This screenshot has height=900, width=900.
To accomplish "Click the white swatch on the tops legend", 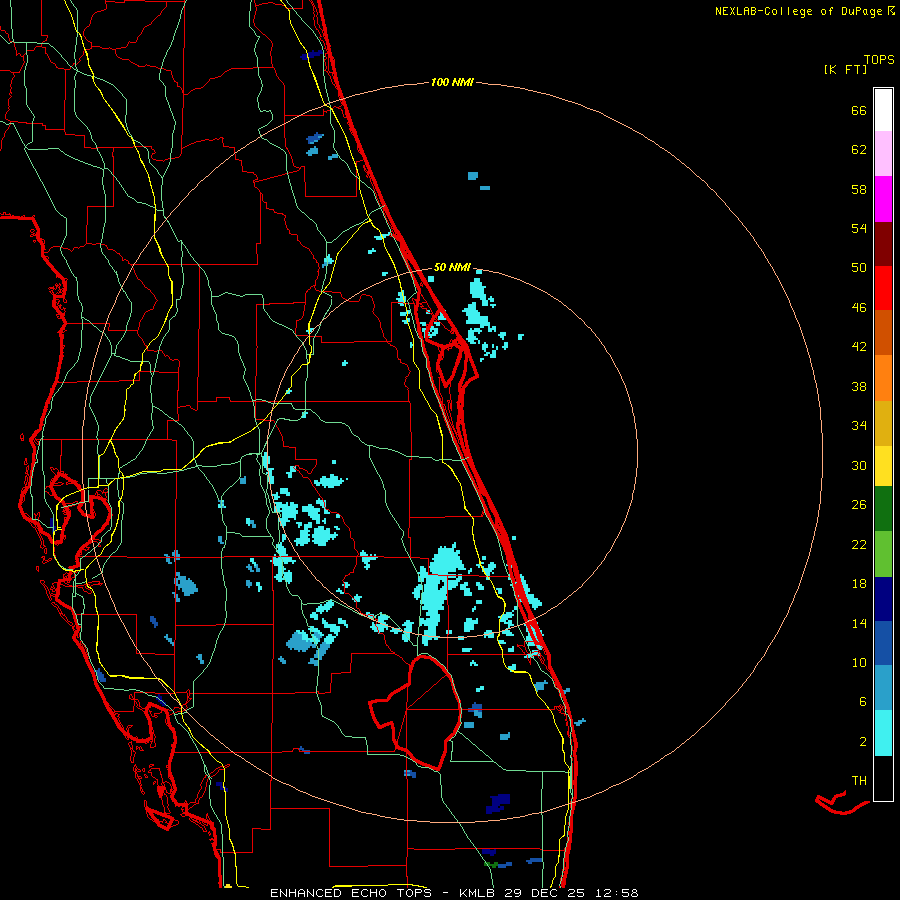I will (883, 110).
